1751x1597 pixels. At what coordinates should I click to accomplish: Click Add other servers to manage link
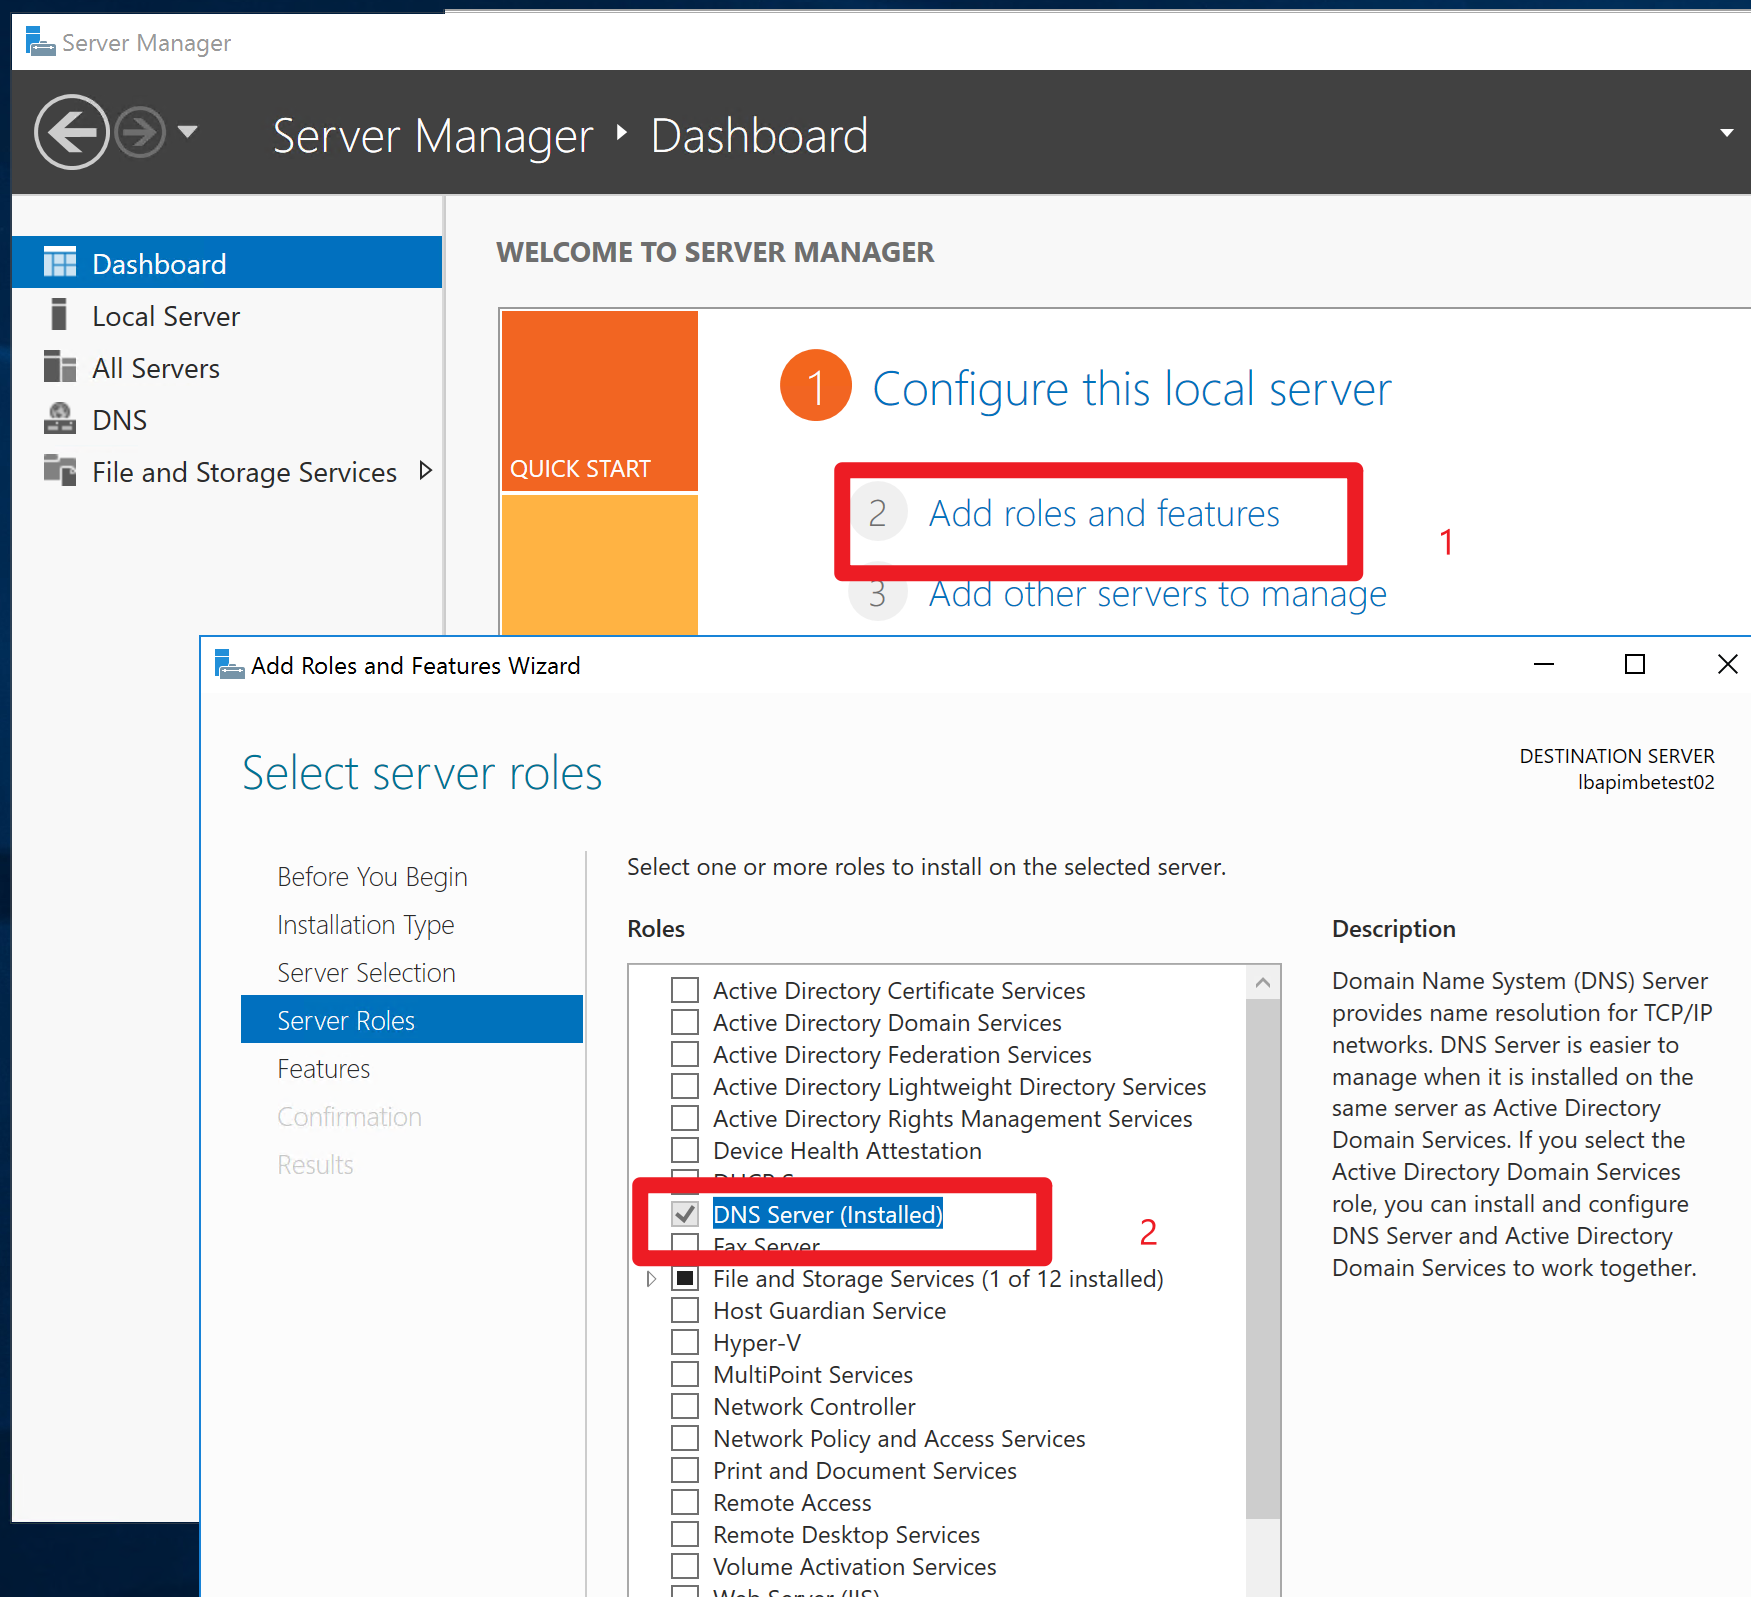click(1157, 594)
